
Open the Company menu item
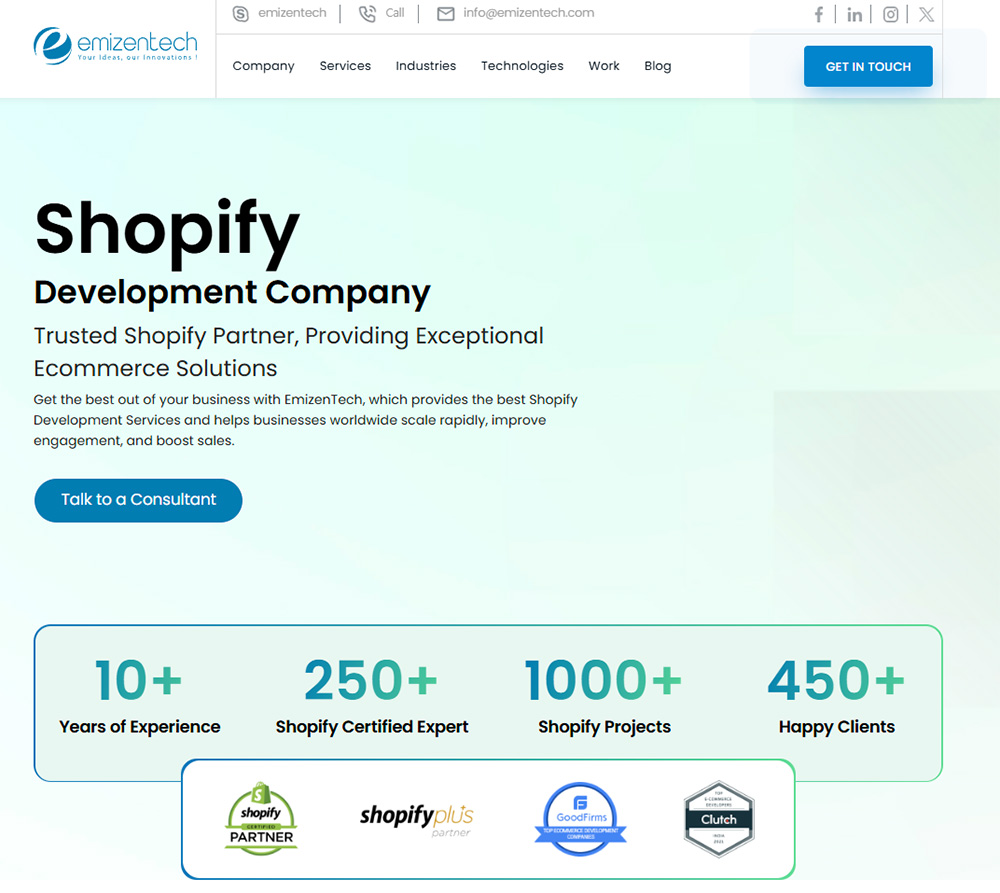pyautogui.click(x=263, y=65)
